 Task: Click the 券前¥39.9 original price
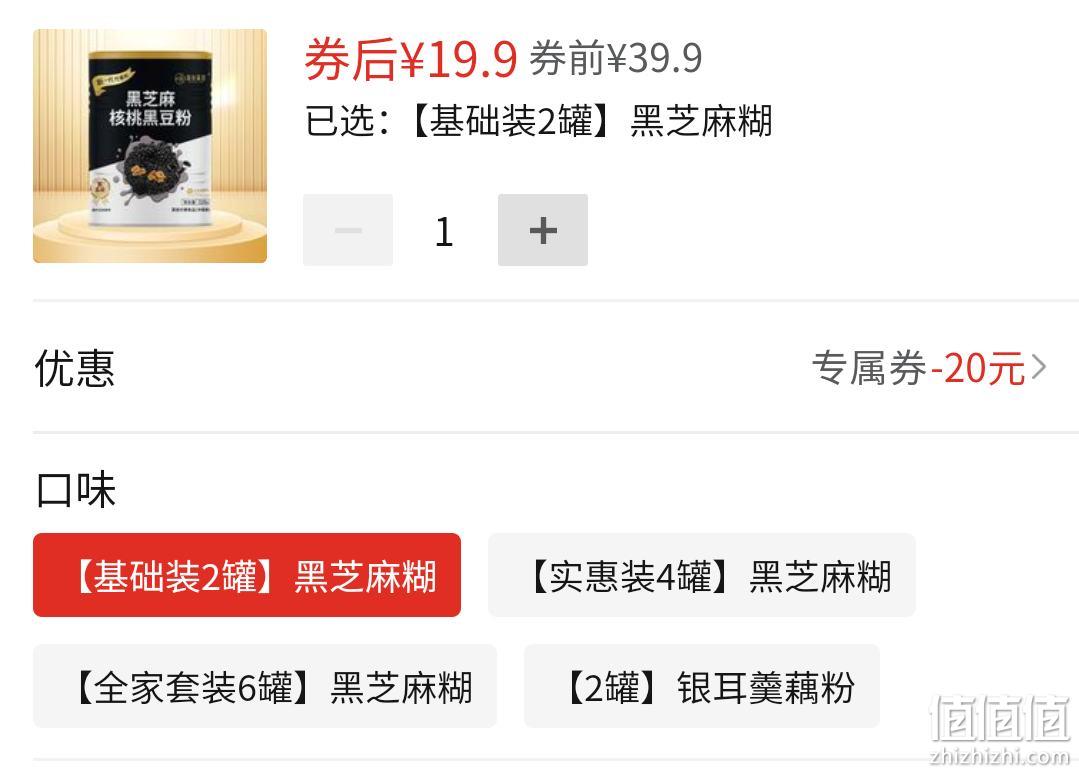tap(615, 58)
